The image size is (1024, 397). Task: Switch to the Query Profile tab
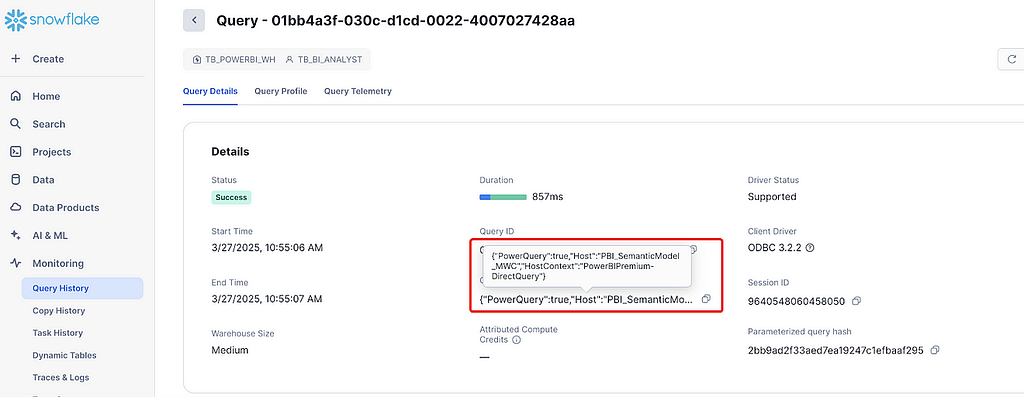281,91
